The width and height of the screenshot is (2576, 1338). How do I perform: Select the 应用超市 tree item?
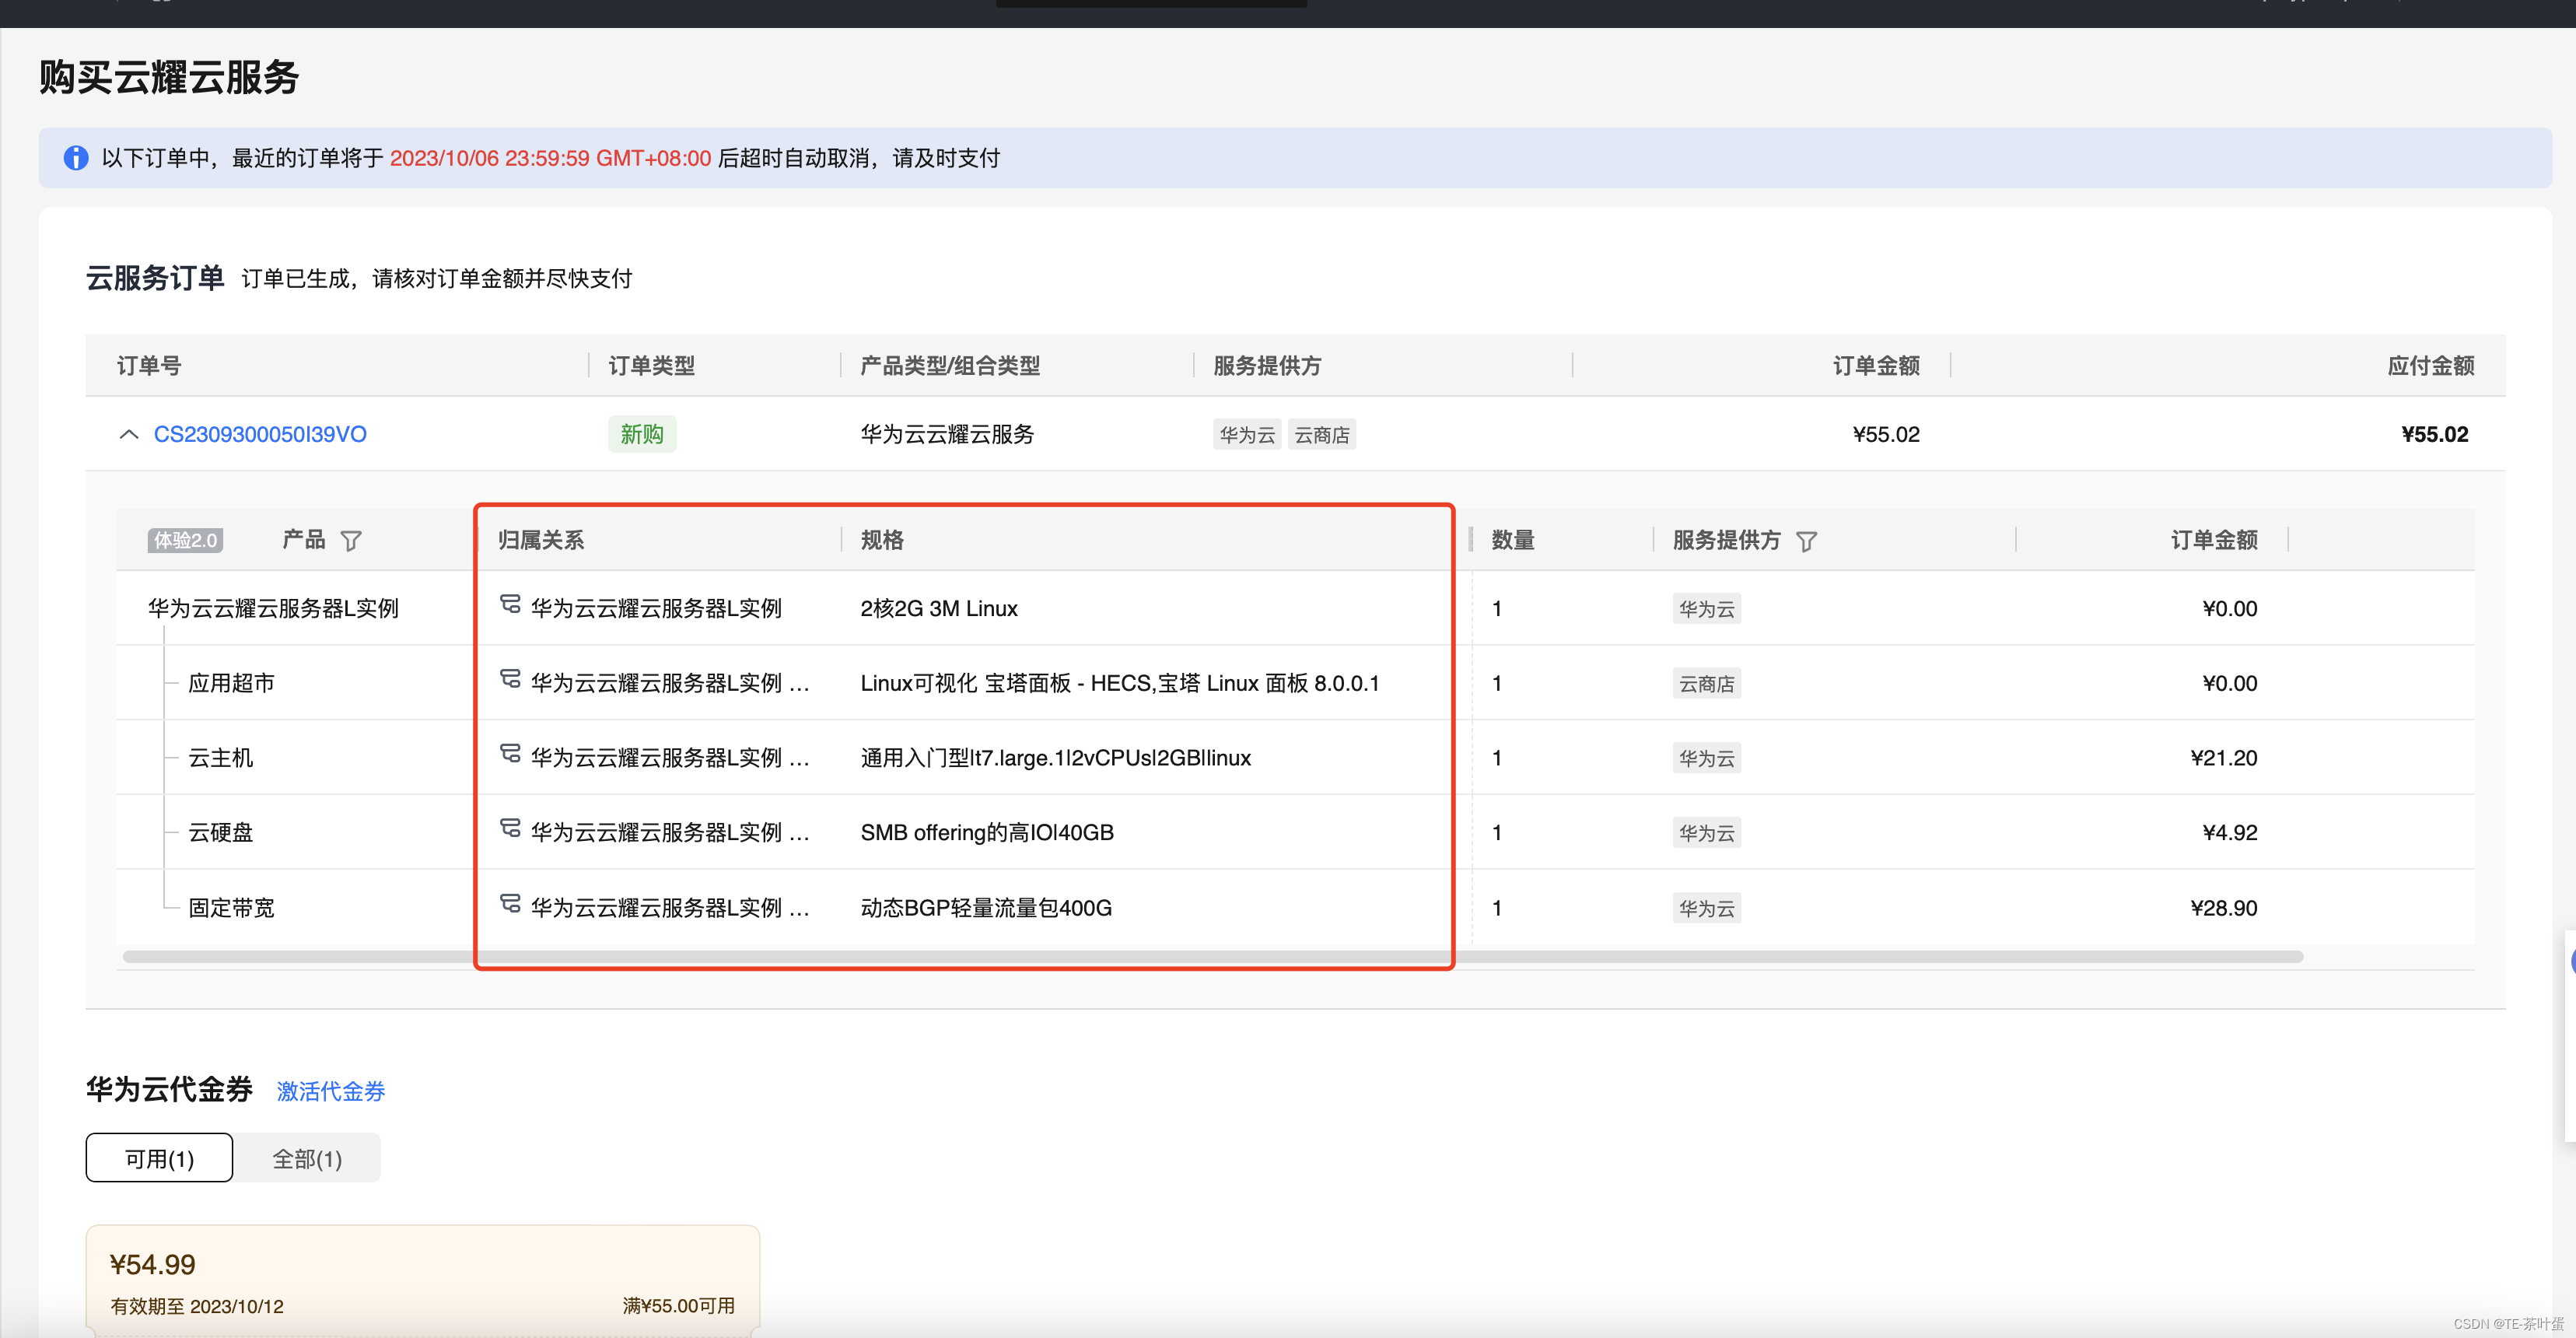[x=231, y=683]
